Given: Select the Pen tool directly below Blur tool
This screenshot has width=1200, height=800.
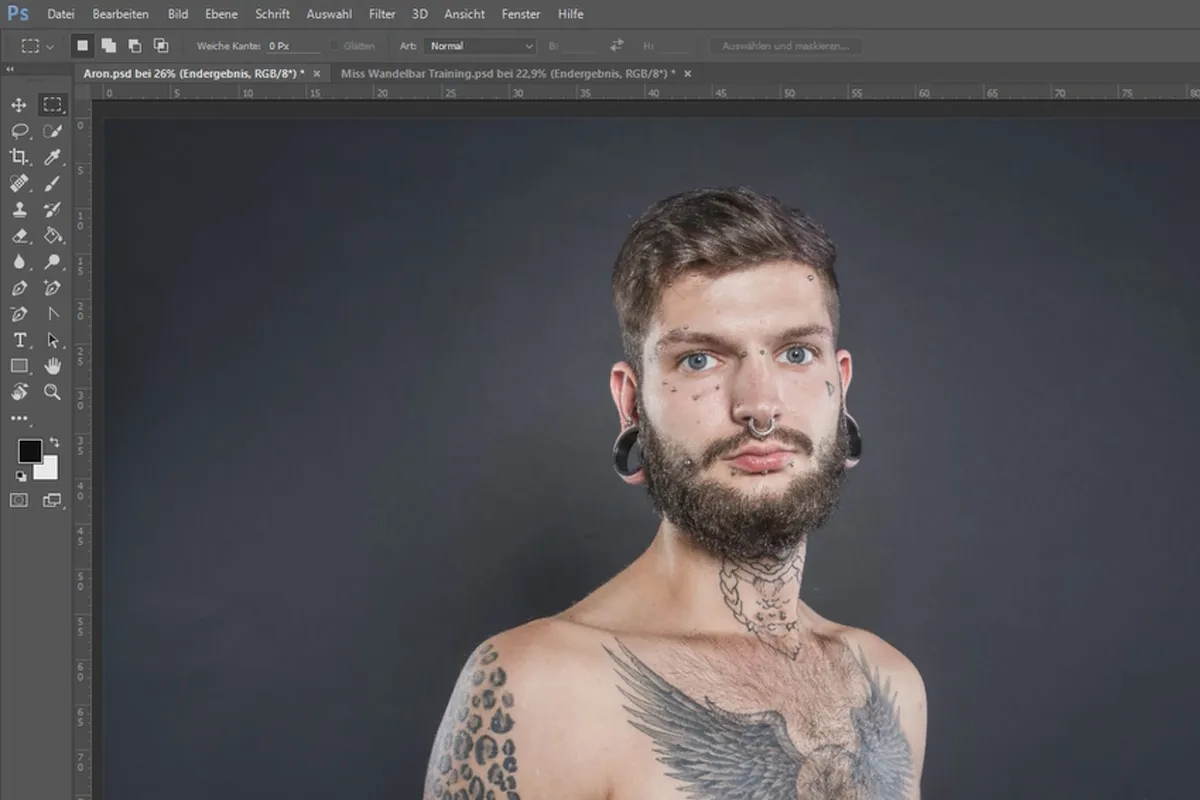Looking at the screenshot, I should [19, 288].
